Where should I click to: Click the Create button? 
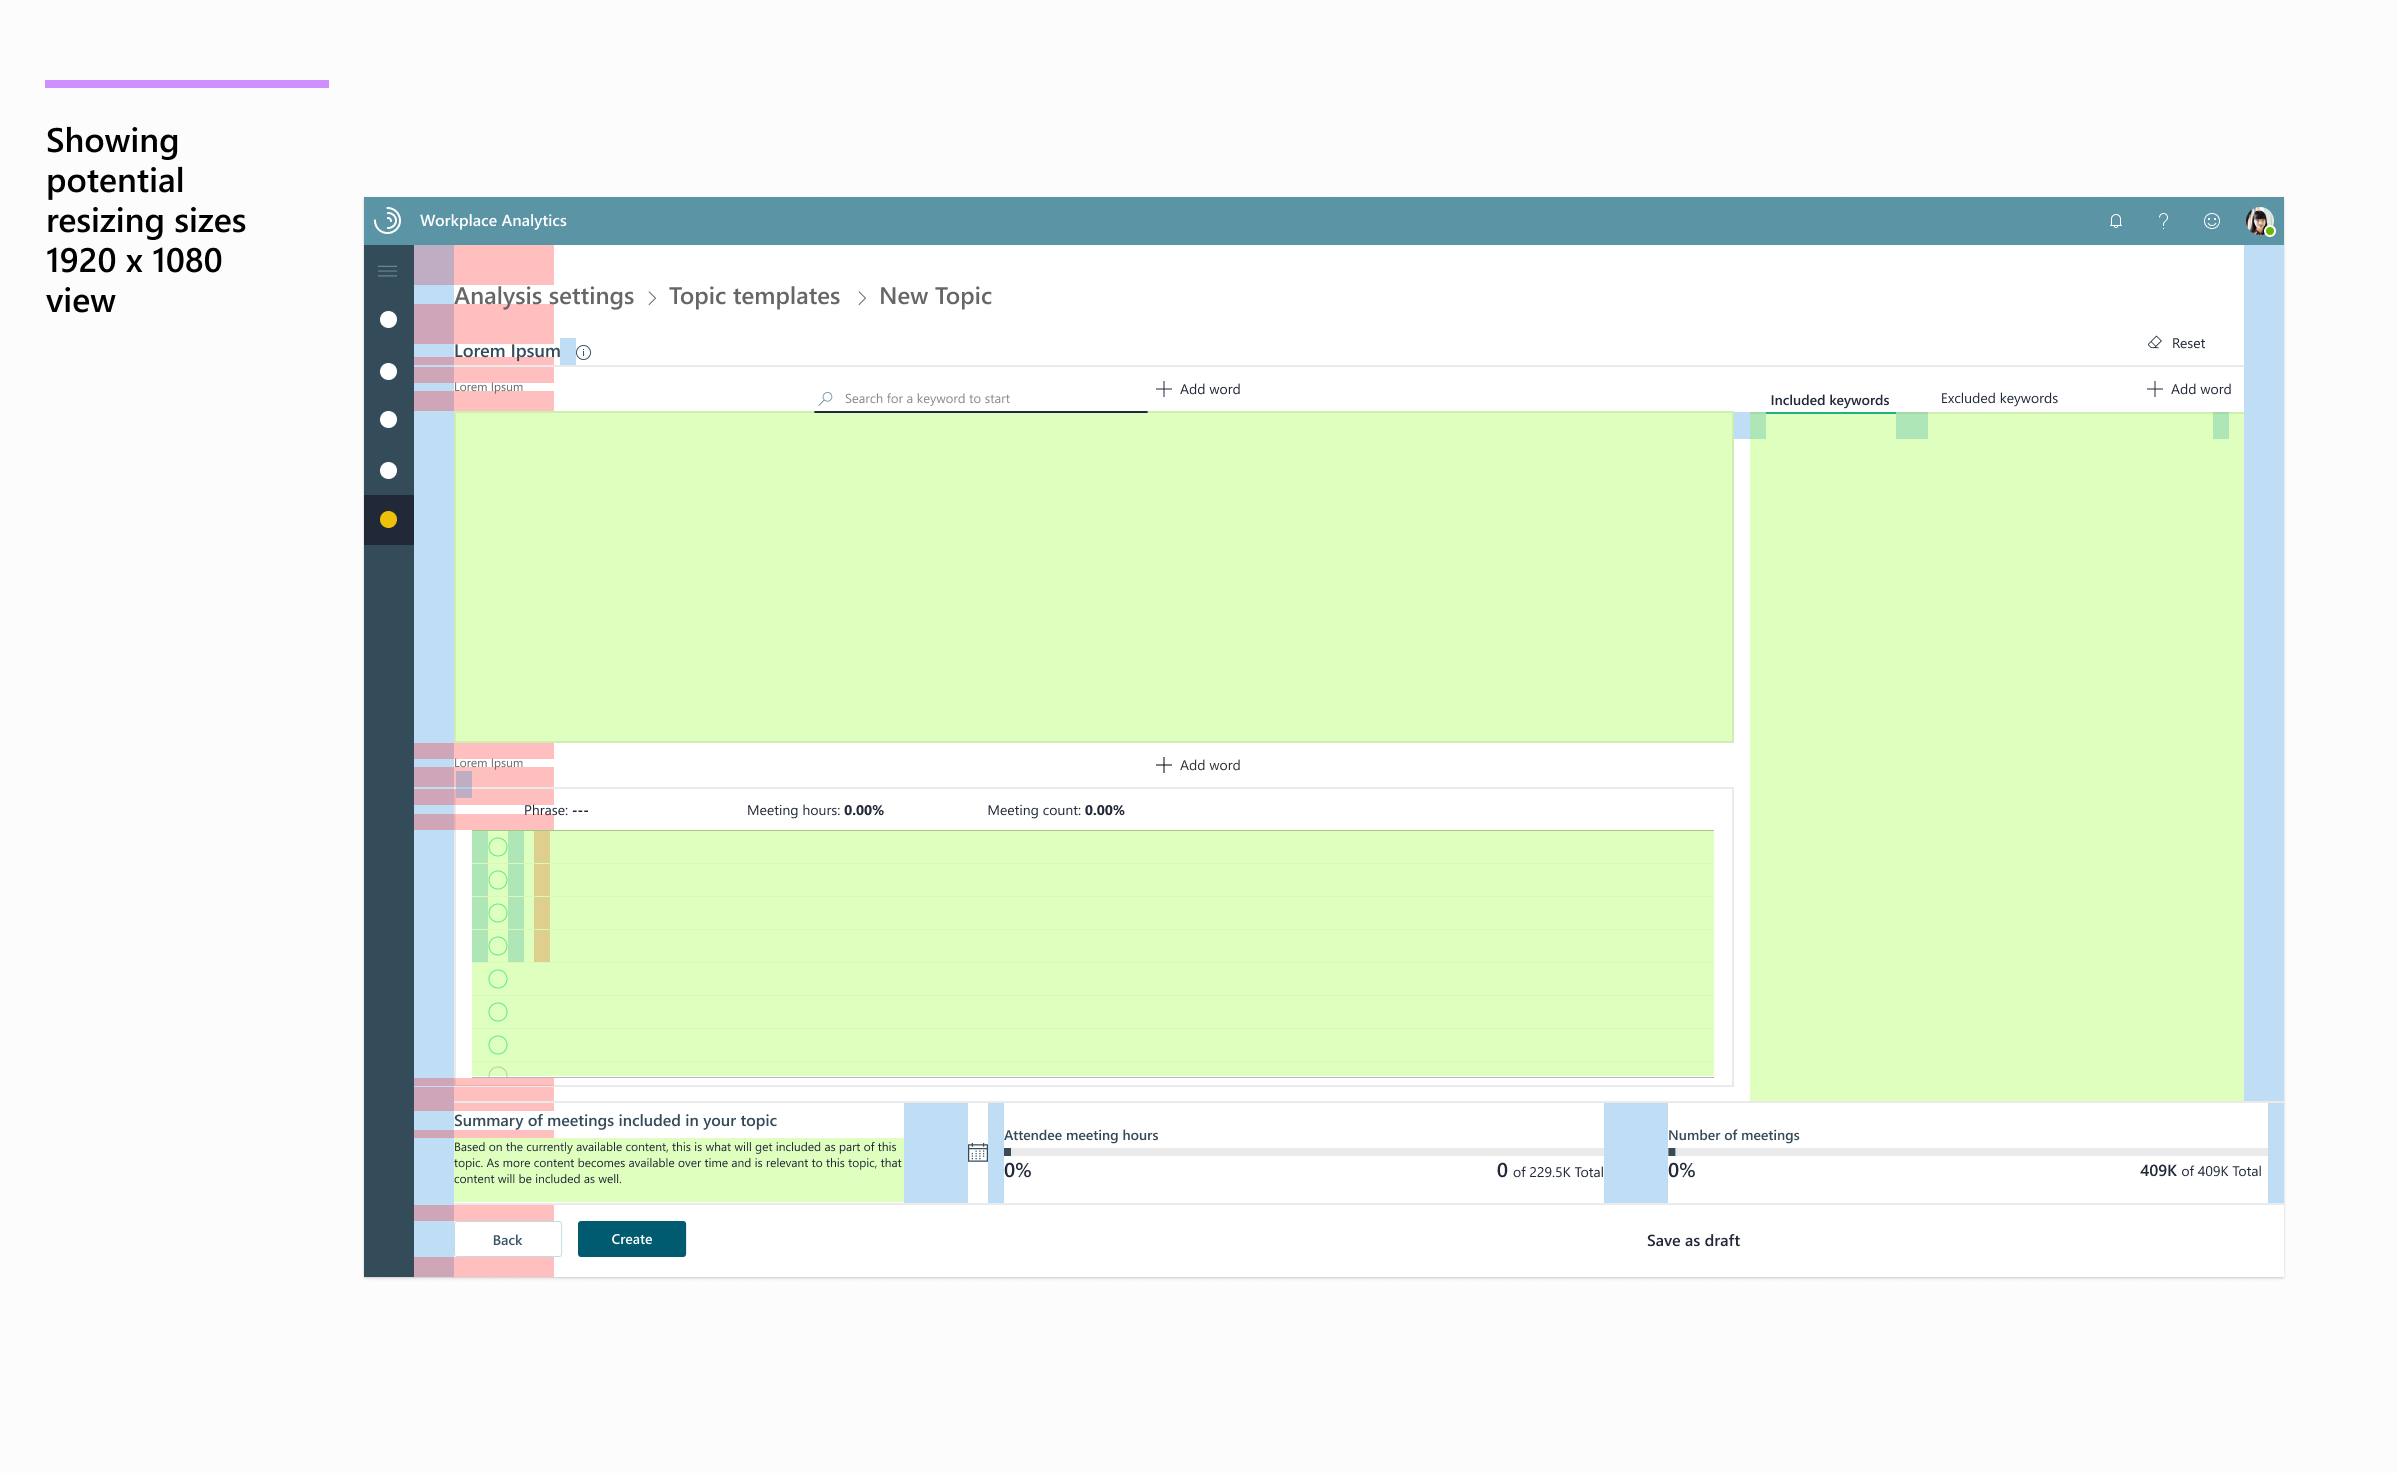631,1239
